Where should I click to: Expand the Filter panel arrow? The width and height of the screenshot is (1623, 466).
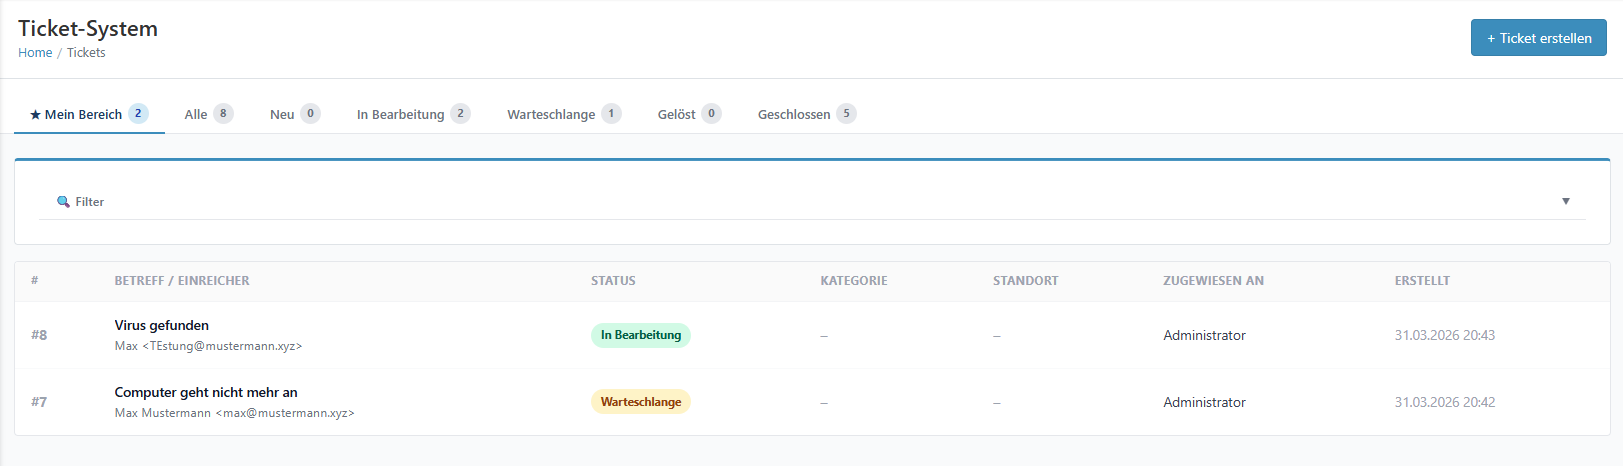pyautogui.click(x=1565, y=202)
